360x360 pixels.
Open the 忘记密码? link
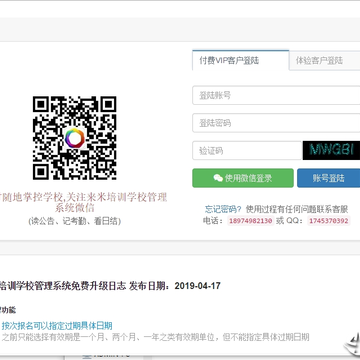(x=223, y=209)
